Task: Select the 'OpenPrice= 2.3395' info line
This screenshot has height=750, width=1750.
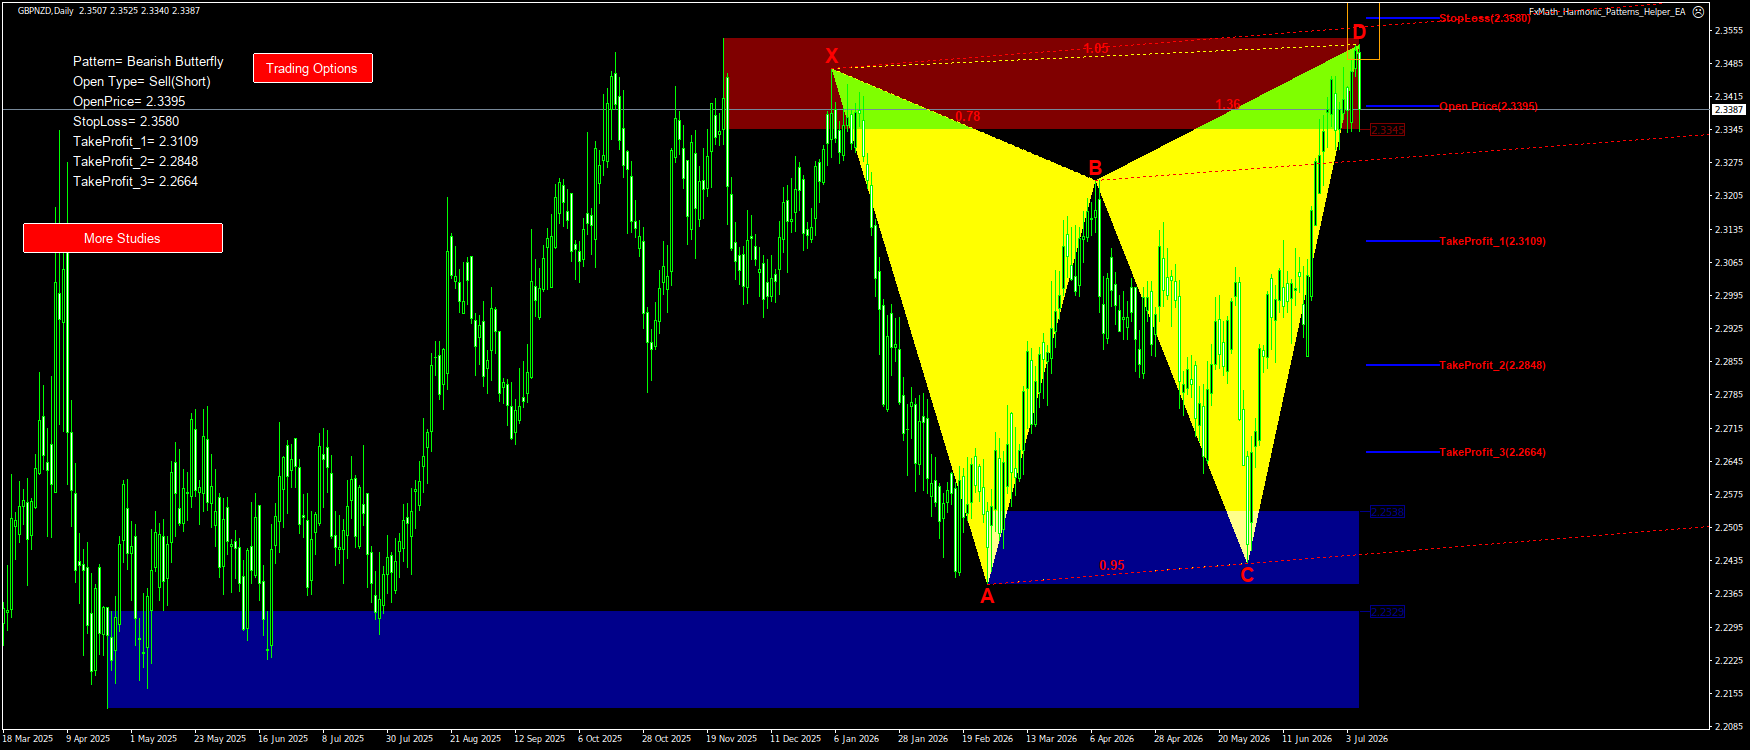Action: coord(129,101)
